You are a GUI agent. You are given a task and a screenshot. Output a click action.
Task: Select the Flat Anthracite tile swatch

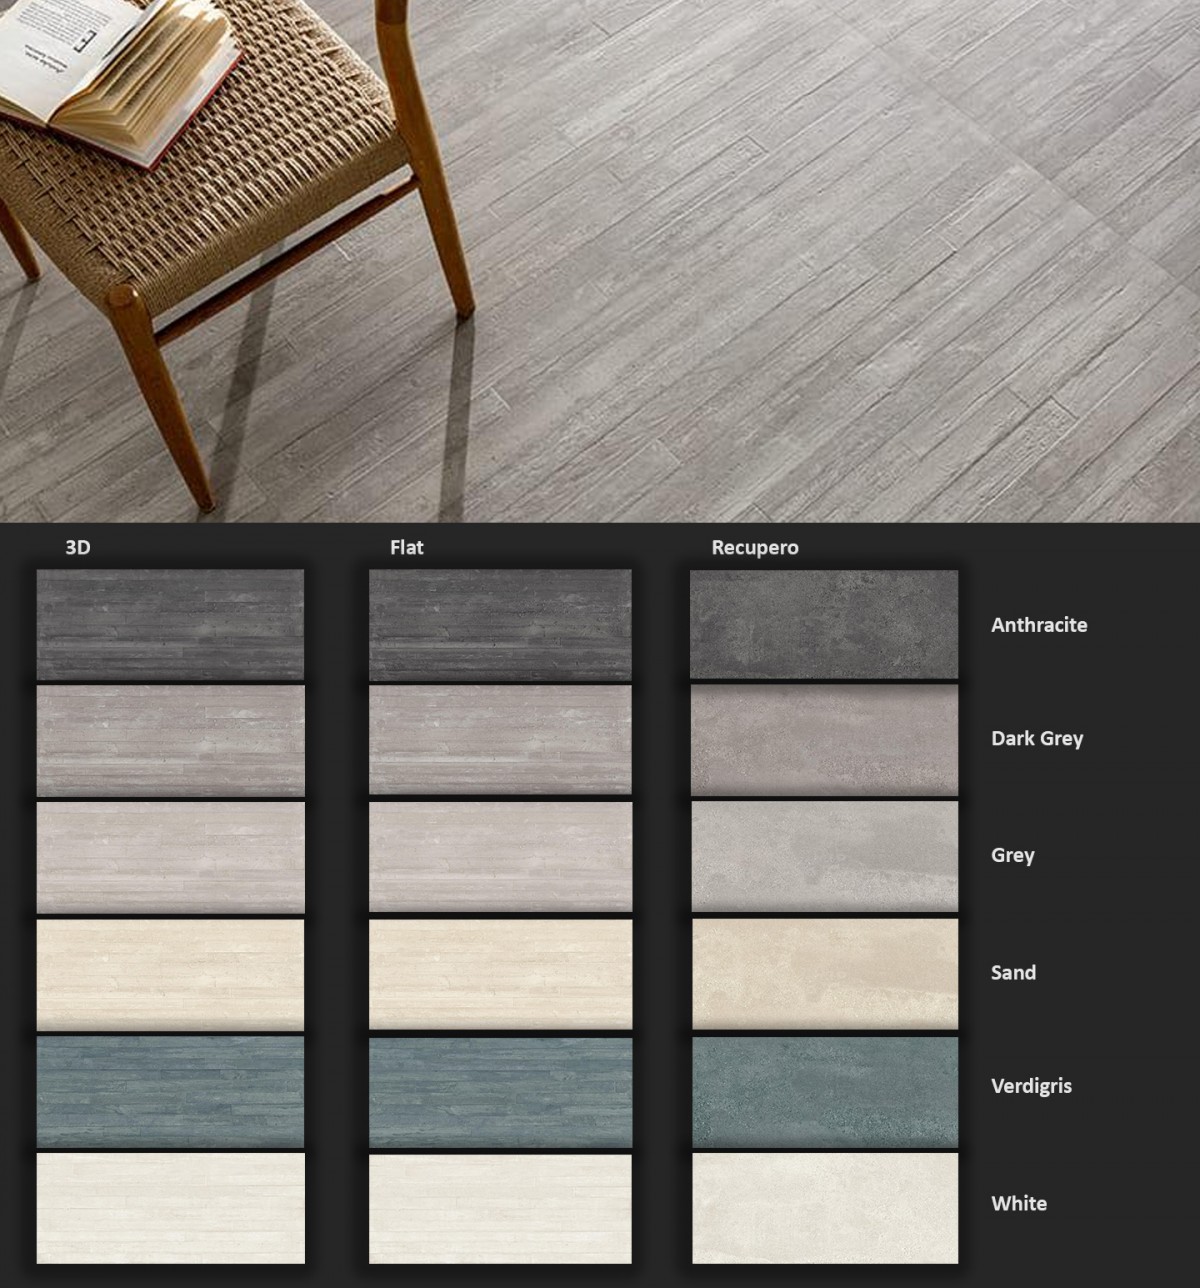(500, 625)
